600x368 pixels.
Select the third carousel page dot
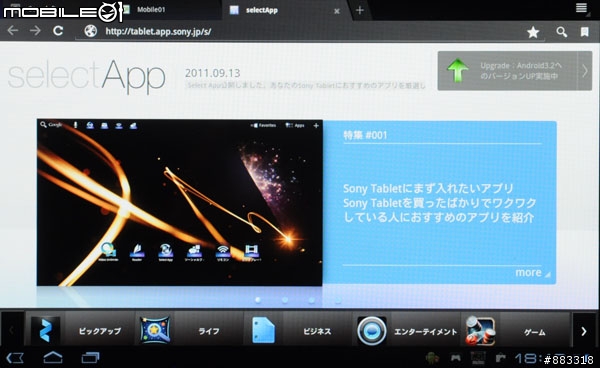pyautogui.click(x=312, y=300)
